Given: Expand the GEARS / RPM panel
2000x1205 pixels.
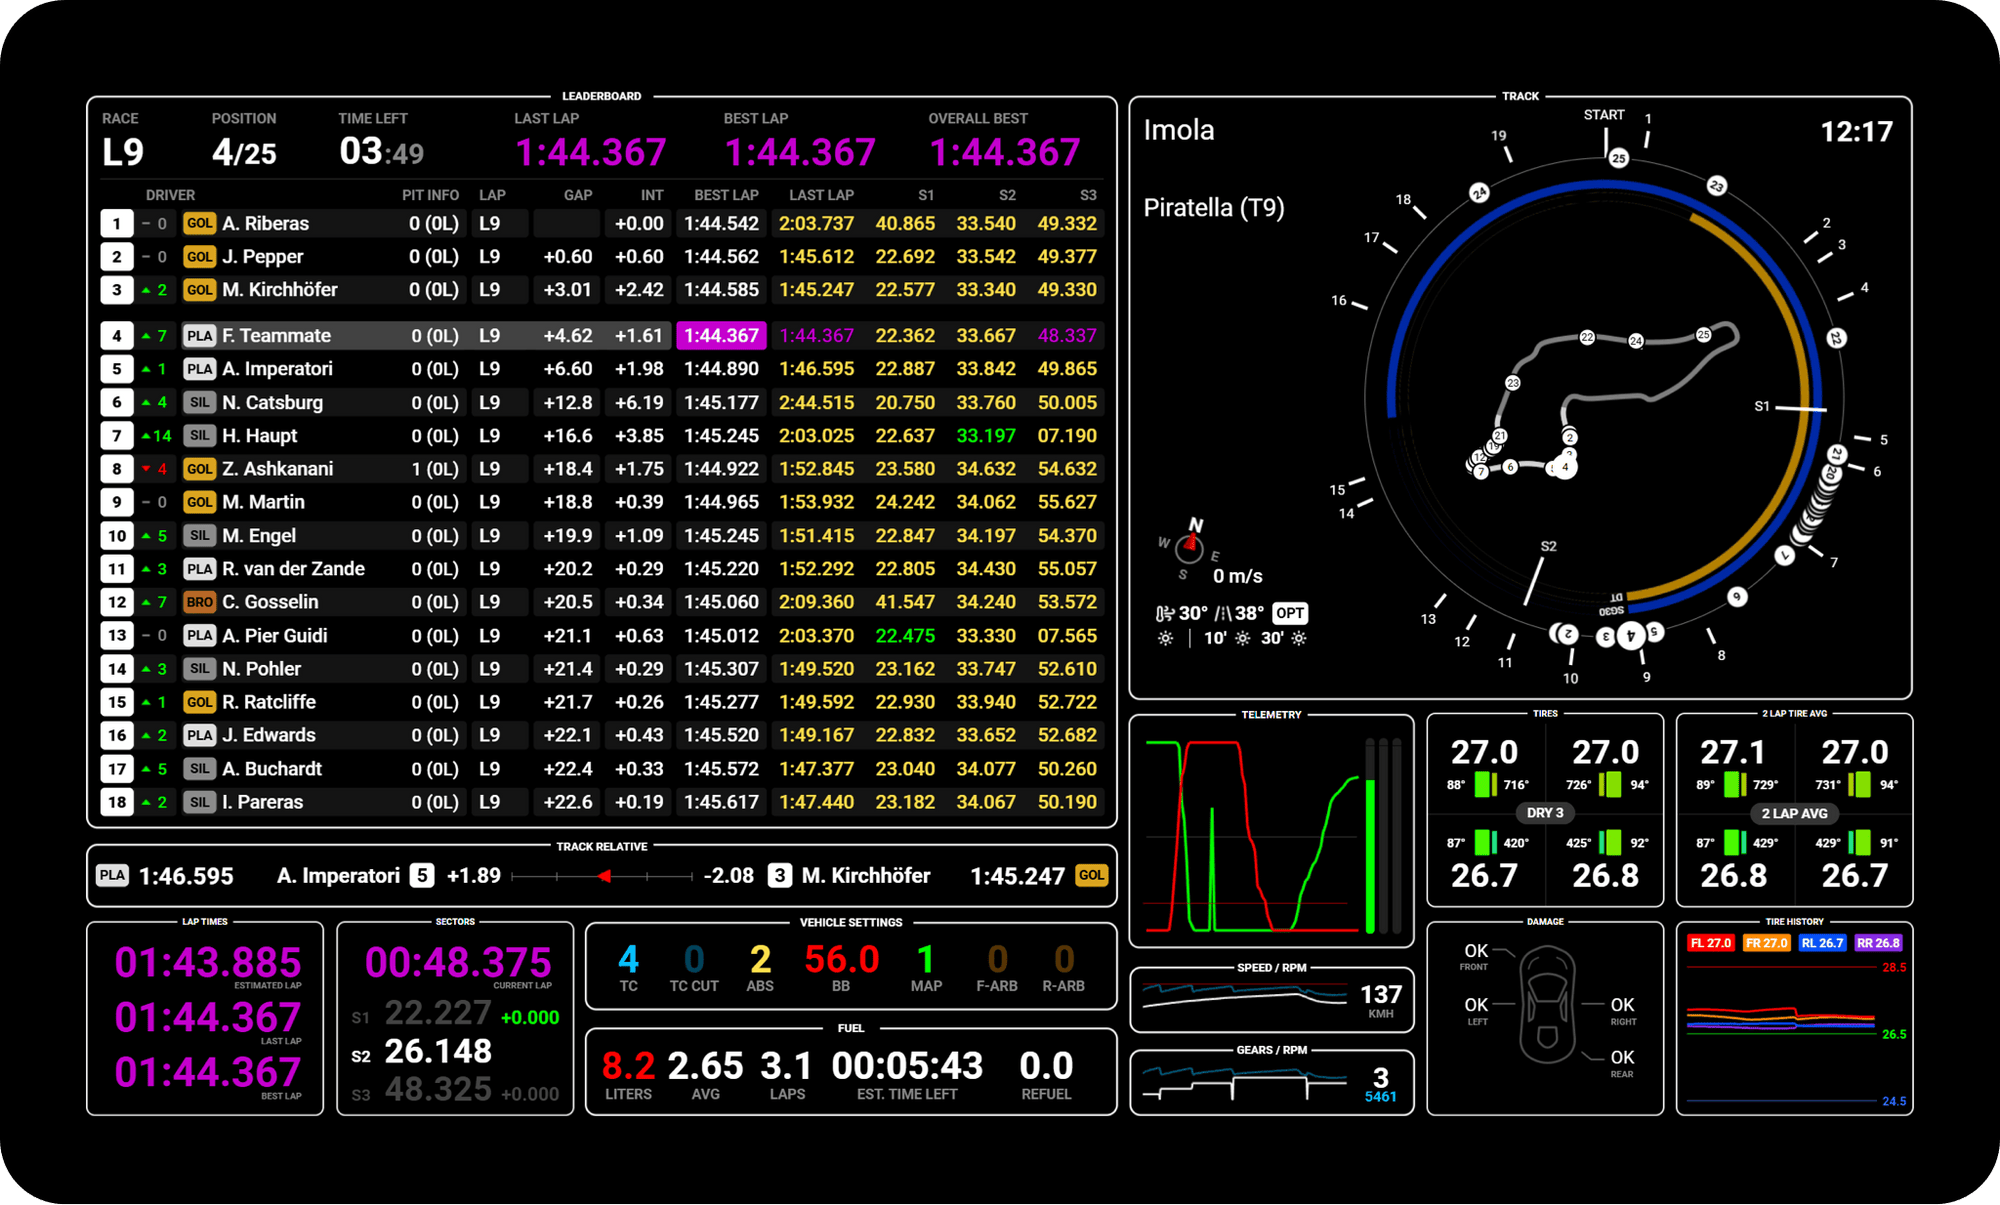Looking at the screenshot, I should tap(1272, 1050).
